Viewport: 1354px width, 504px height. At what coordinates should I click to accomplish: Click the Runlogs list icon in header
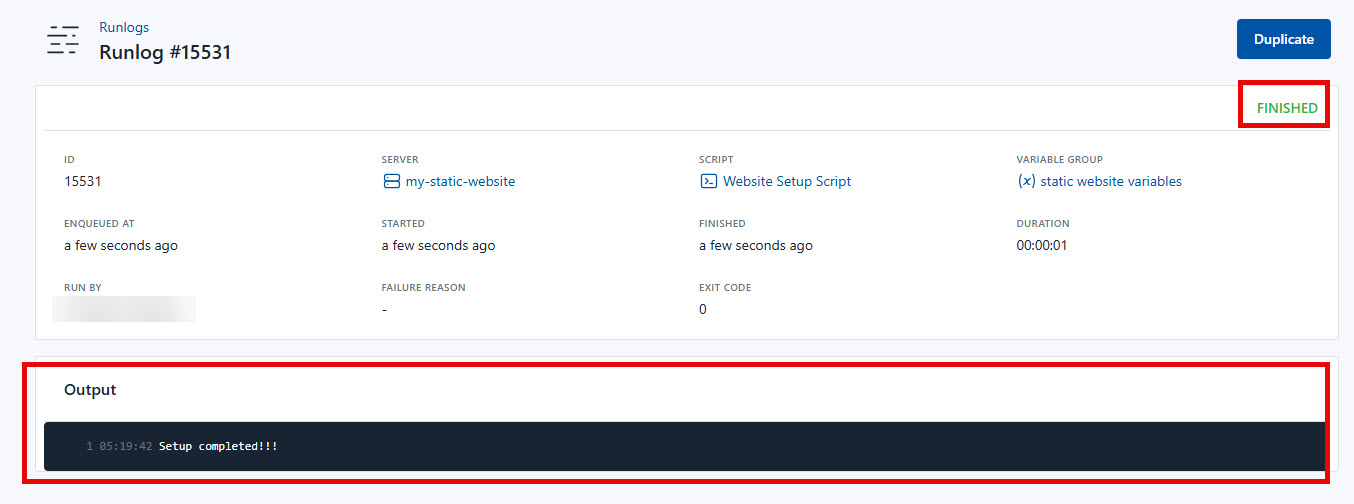point(63,41)
